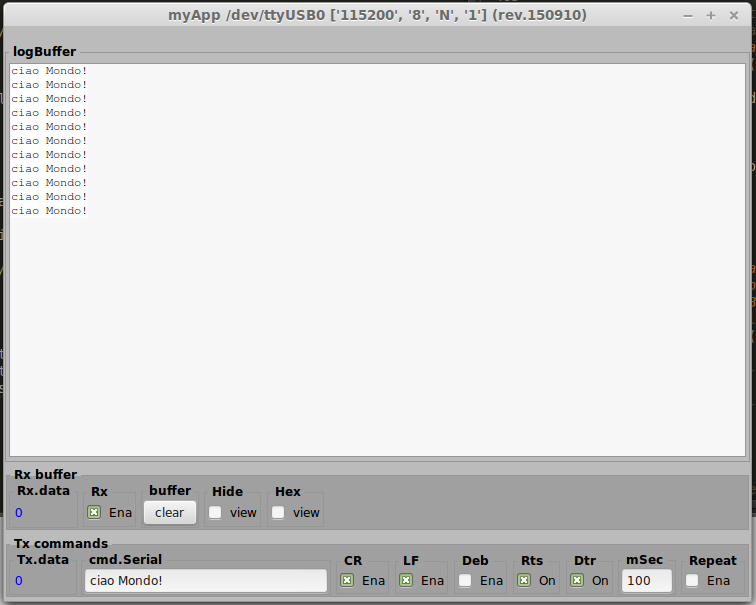Image resolution: width=756 pixels, height=605 pixels.
Task: Switch off the Dtr On checkbox
Action: point(577,580)
